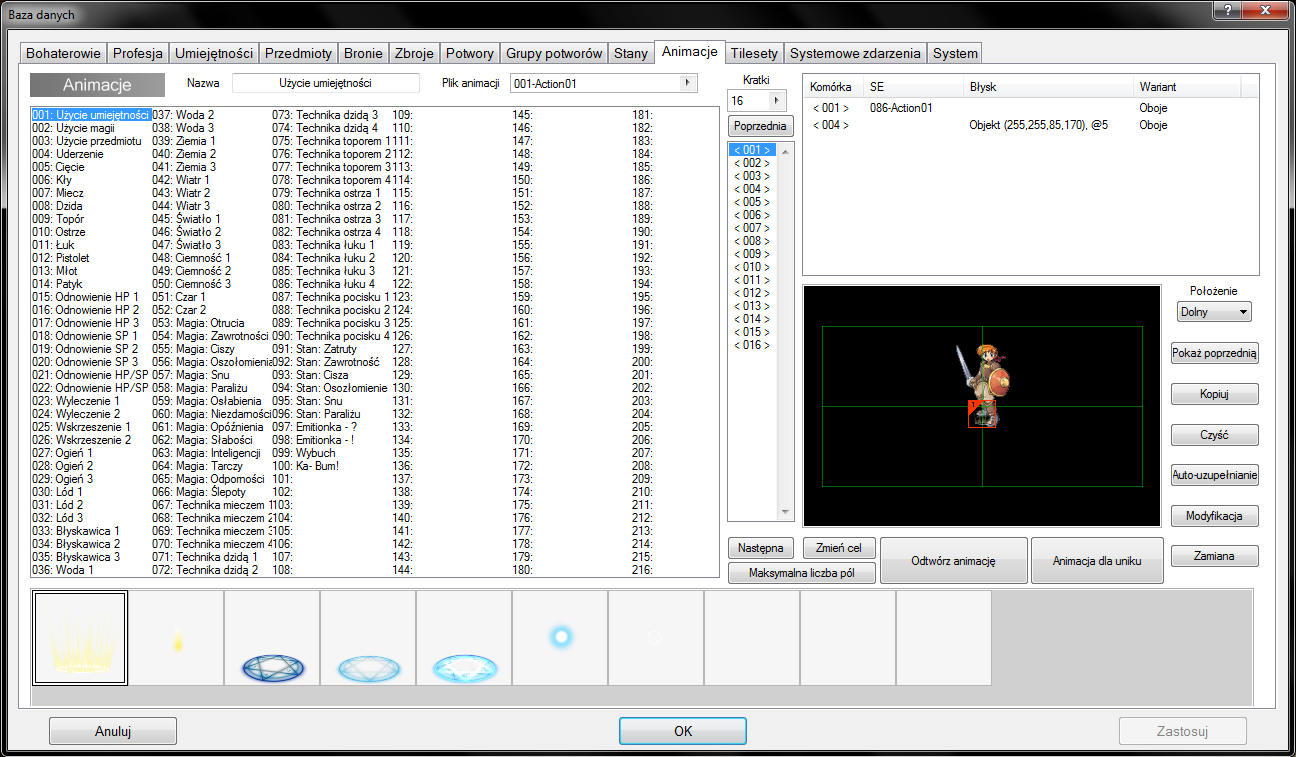Screen dimensions: 1296x757
Task: Click the Auto-uzupełnianie button
Action: (x=1215, y=475)
